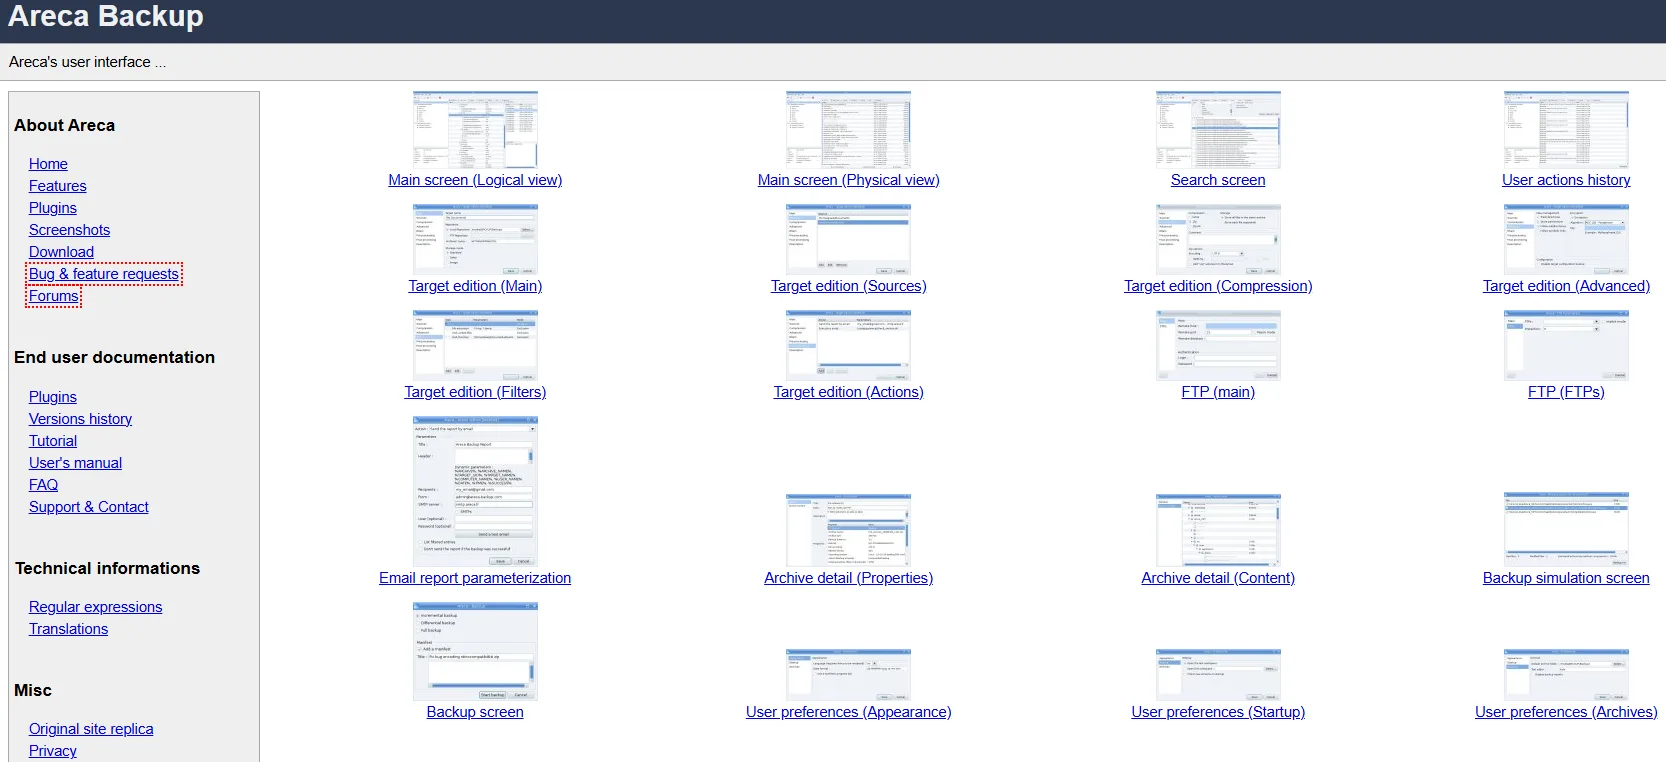Open the Translations link
Image resolution: width=1666 pixels, height=762 pixels.
(68, 629)
